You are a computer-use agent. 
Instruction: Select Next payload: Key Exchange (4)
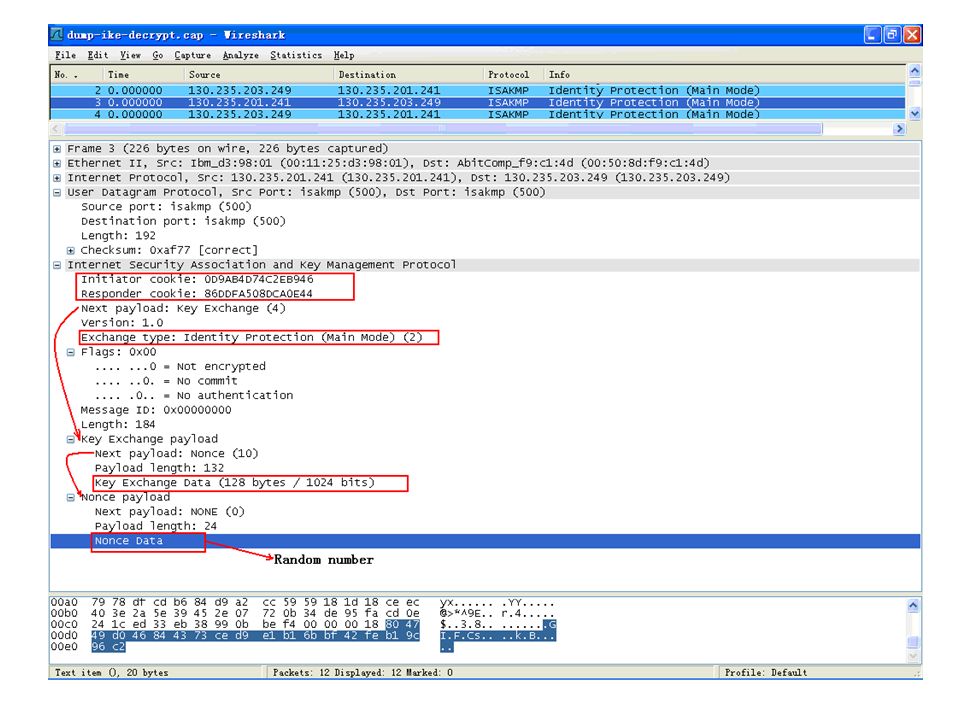click(183, 309)
